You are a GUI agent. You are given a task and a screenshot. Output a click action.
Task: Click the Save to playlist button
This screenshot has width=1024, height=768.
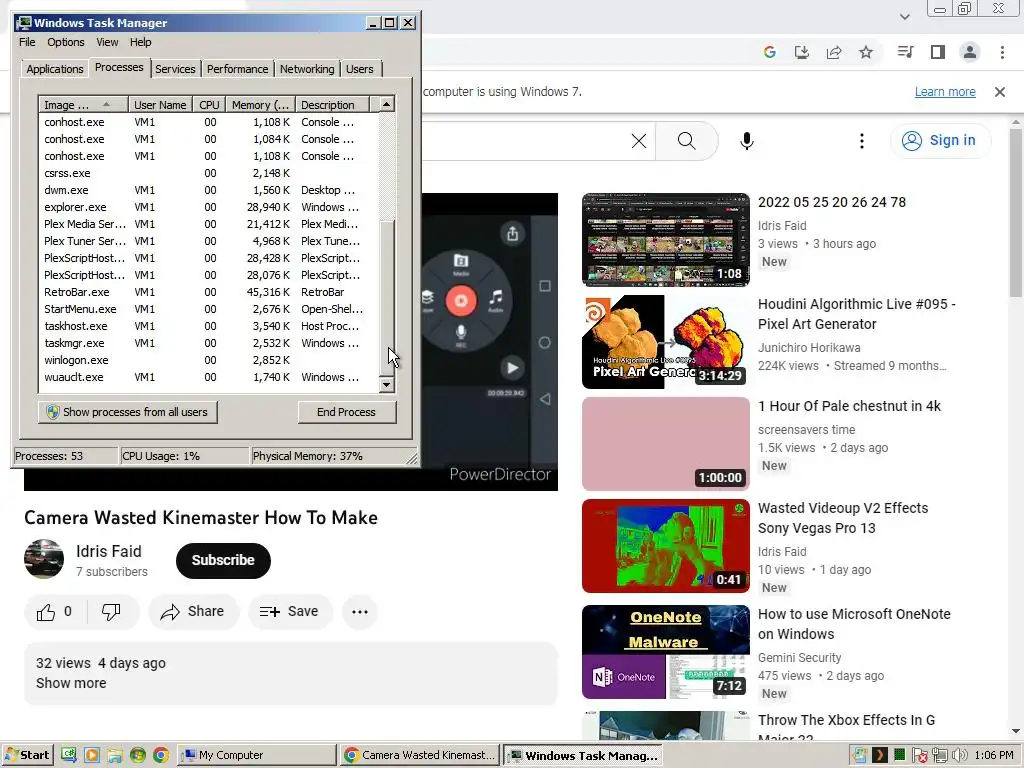tap(289, 612)
